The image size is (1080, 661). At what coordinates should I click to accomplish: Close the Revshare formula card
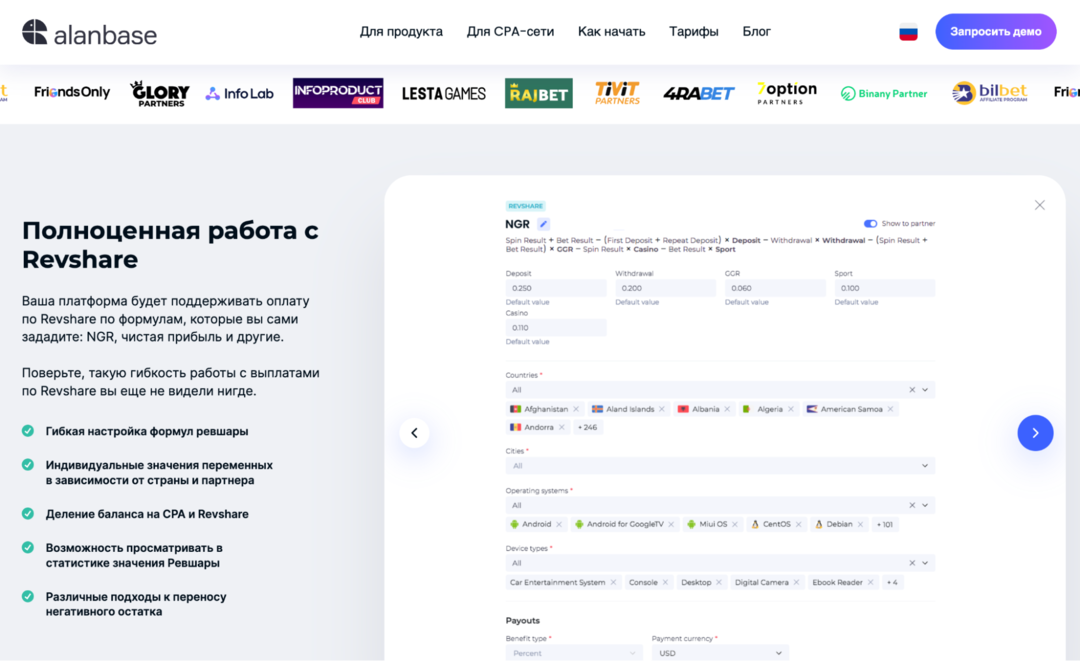click(x=1040, y=204)
